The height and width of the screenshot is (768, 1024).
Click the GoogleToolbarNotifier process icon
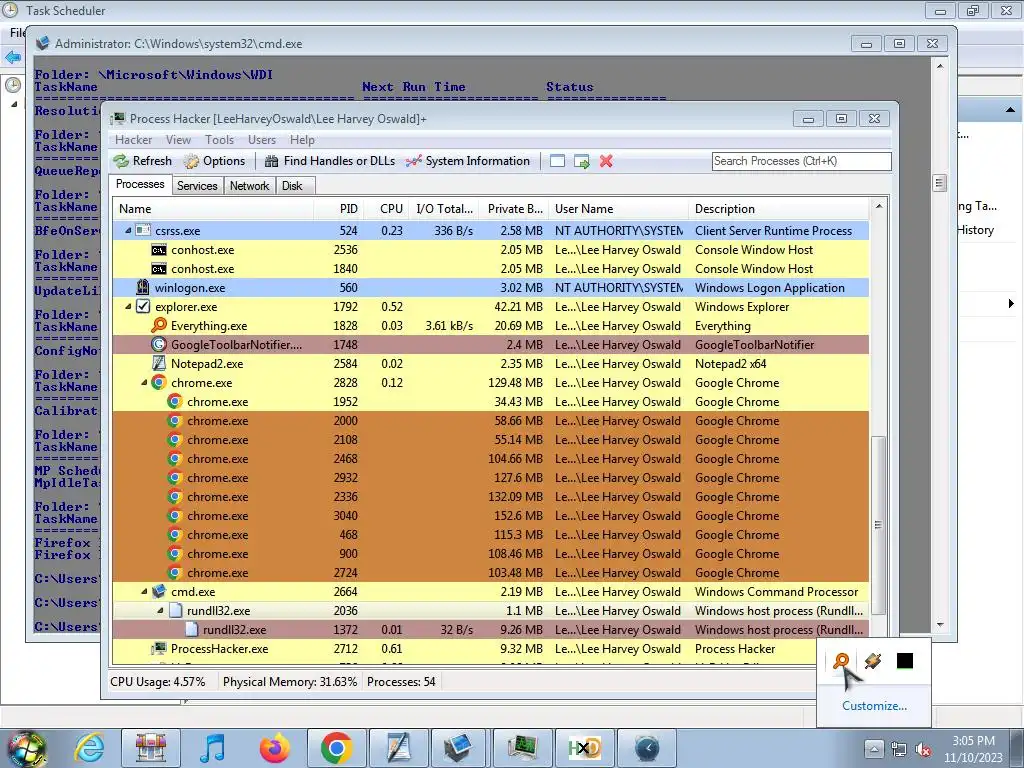(x=159, y=344)
